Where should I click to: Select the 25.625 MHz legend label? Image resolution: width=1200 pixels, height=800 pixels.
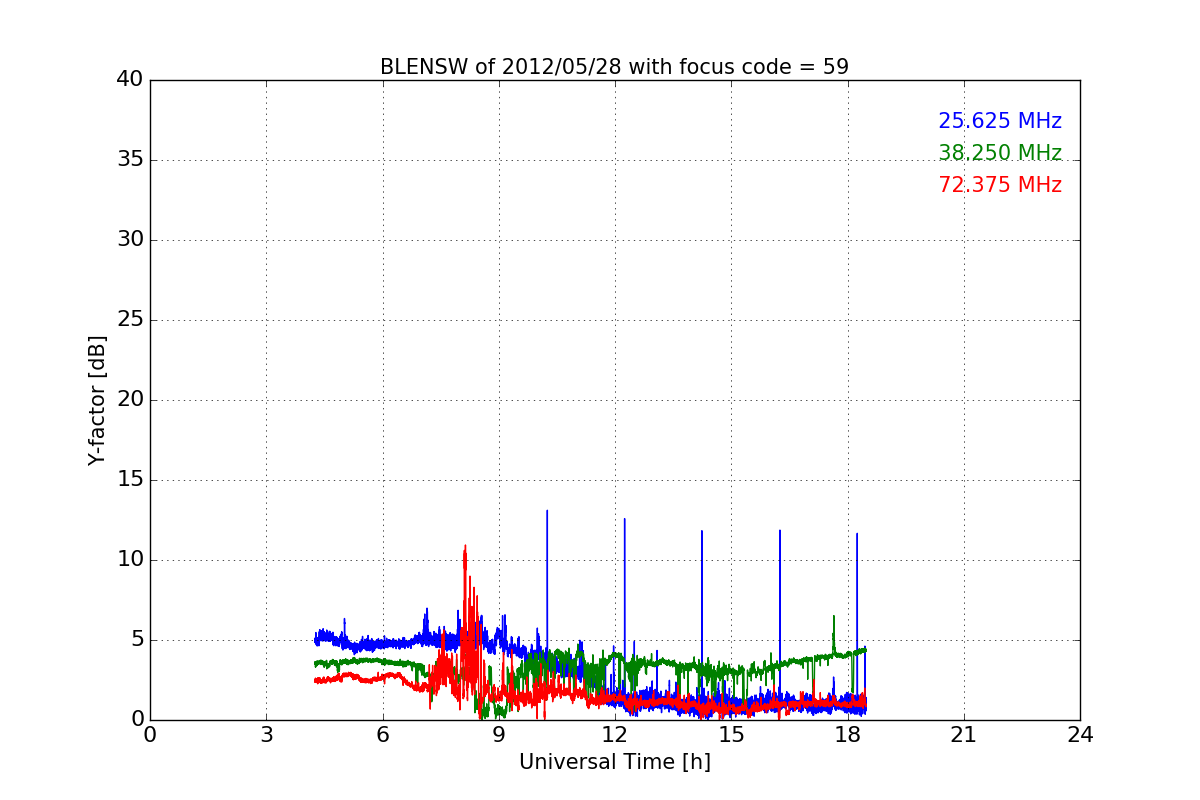pyautogui.click(x=1000, y=121)
